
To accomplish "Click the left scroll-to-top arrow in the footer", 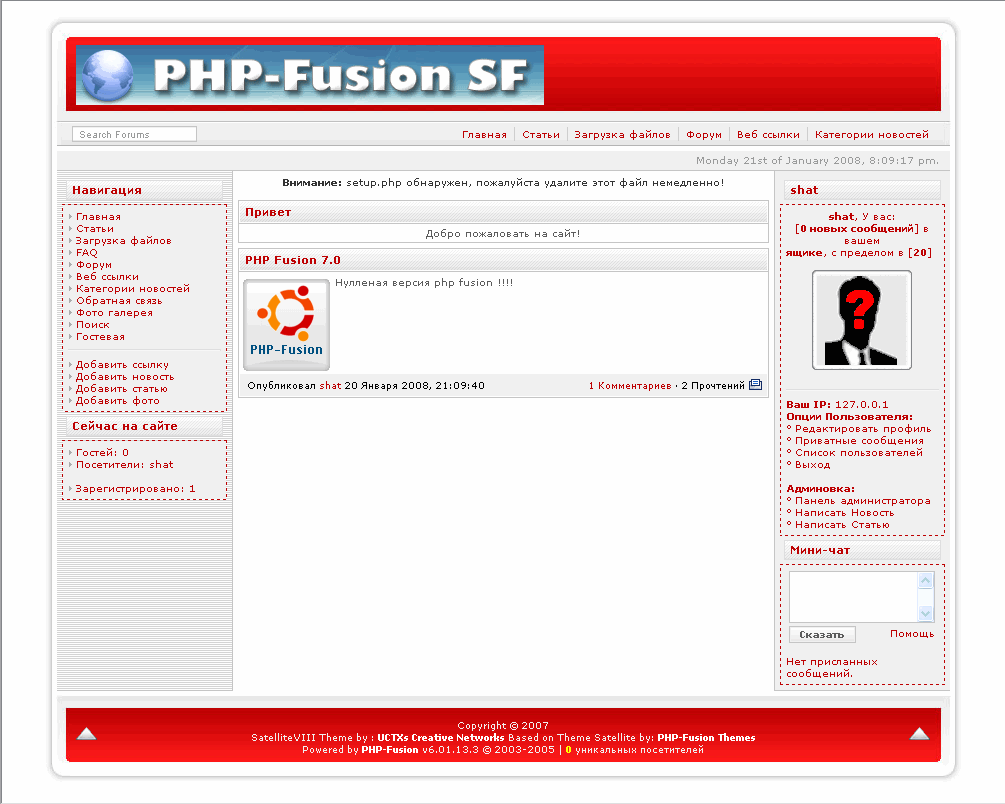I will click(87, 733).
